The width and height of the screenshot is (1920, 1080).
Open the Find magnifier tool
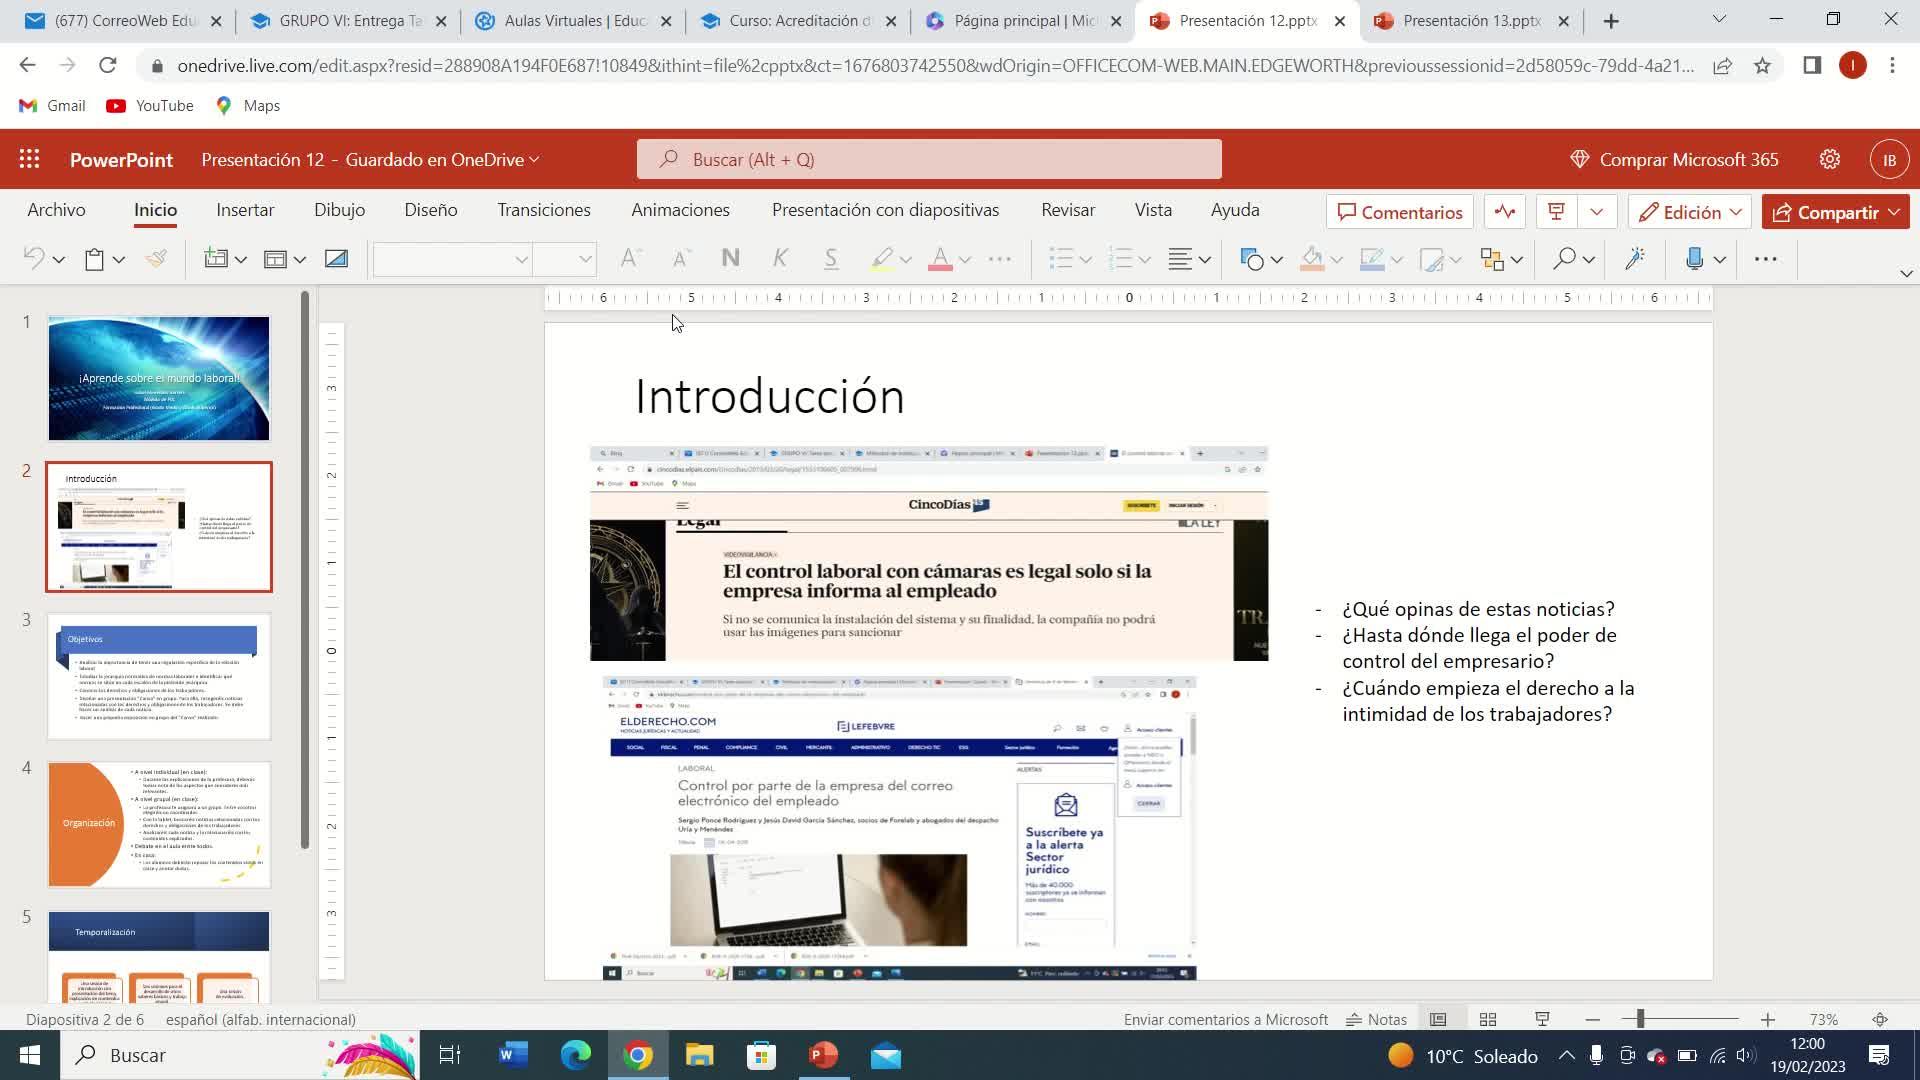point(1564,259)
